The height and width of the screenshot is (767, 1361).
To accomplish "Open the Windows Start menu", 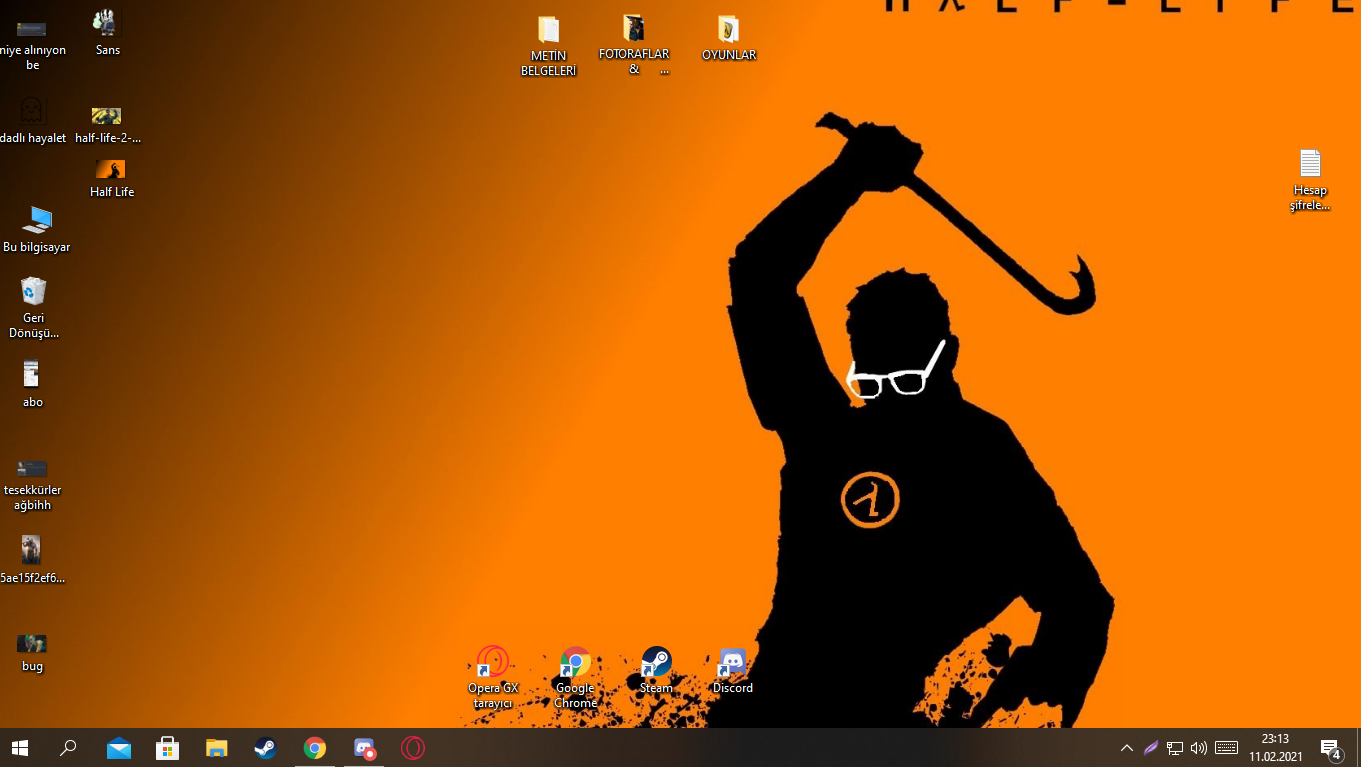I will pyautogui.click(x=20, y=748).
